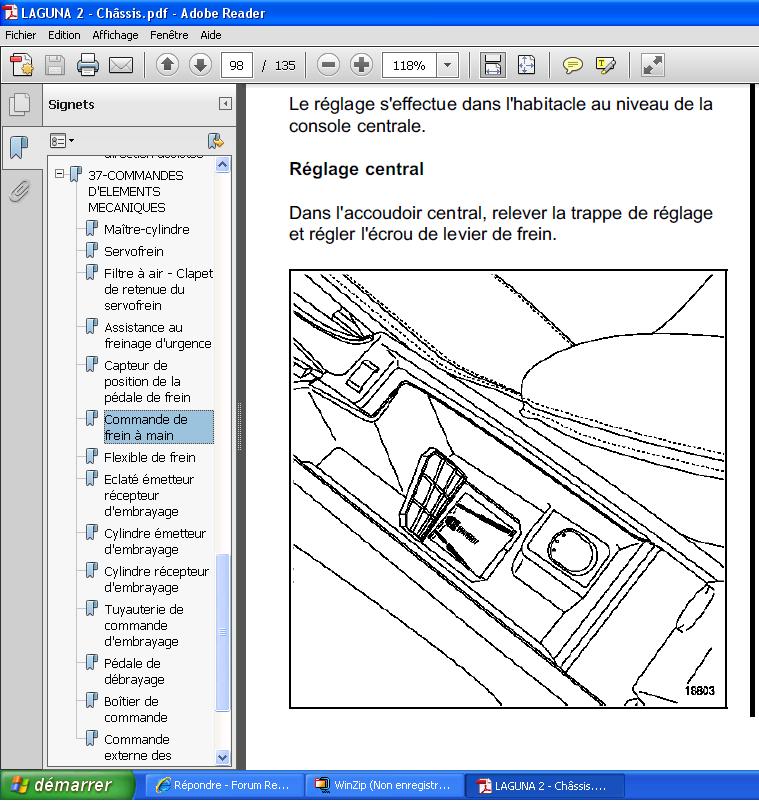The image size is (759, 803).
Task: Open the Attachments paperclip panel
Action: [19, 192]
